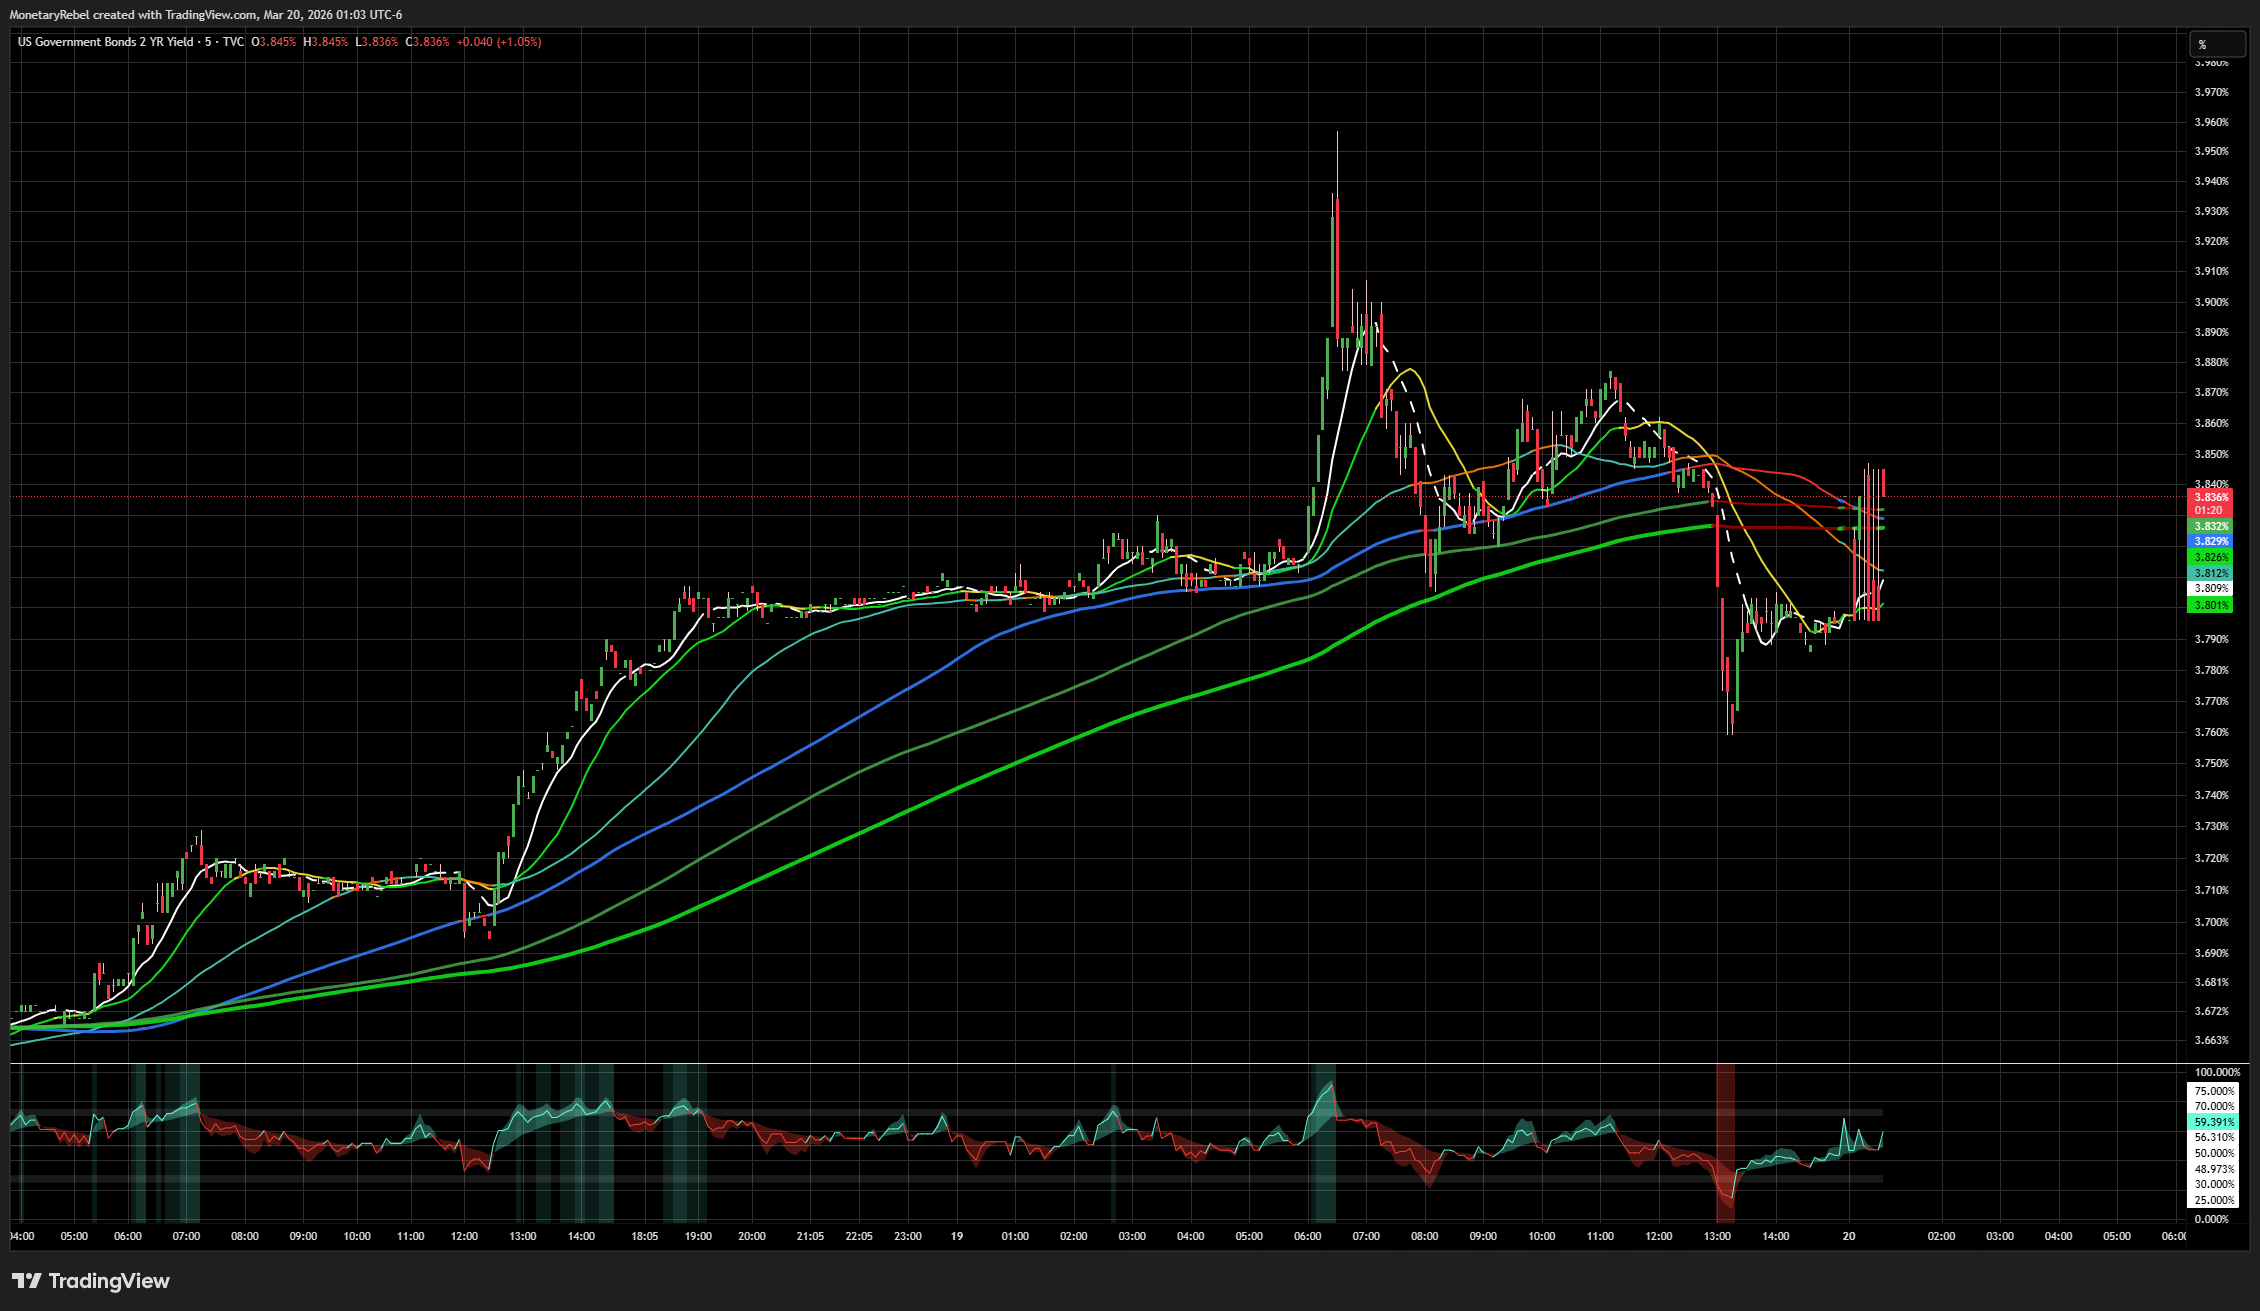Click the white 3.809% price label

(x=2211, y=588)
